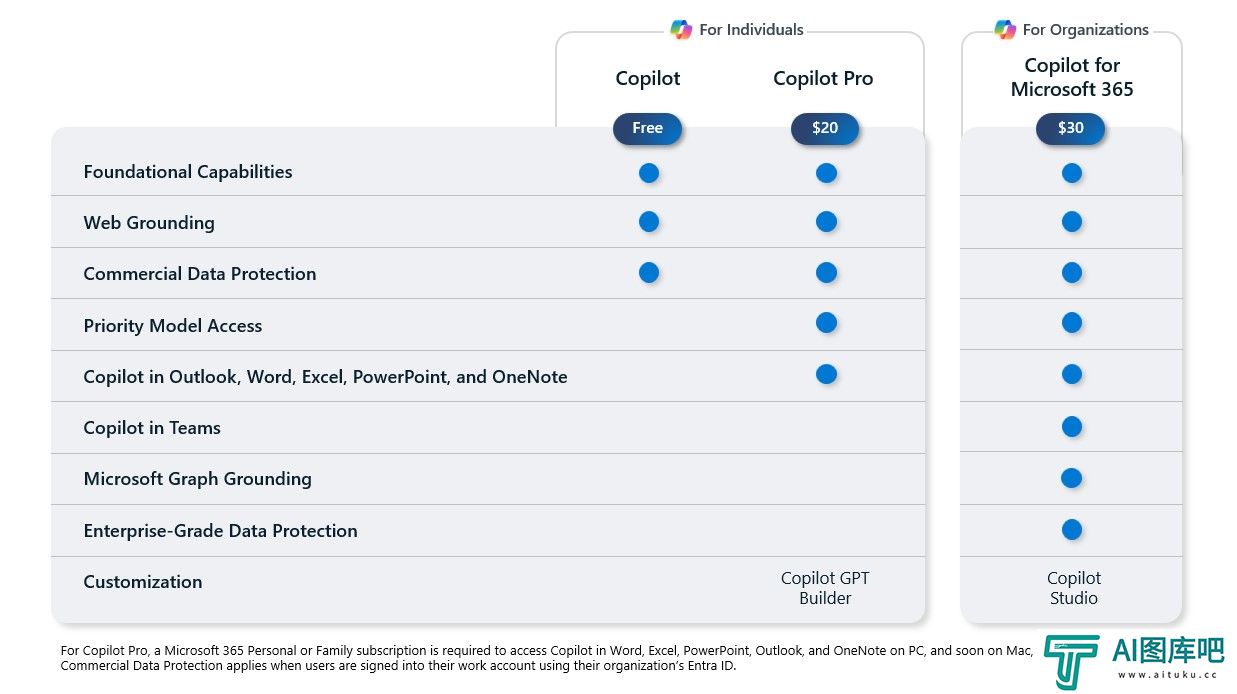Click the $30 Microsoft 365 badge
Viewport: 1237px width, 694px height.
tap(1071, 128)
